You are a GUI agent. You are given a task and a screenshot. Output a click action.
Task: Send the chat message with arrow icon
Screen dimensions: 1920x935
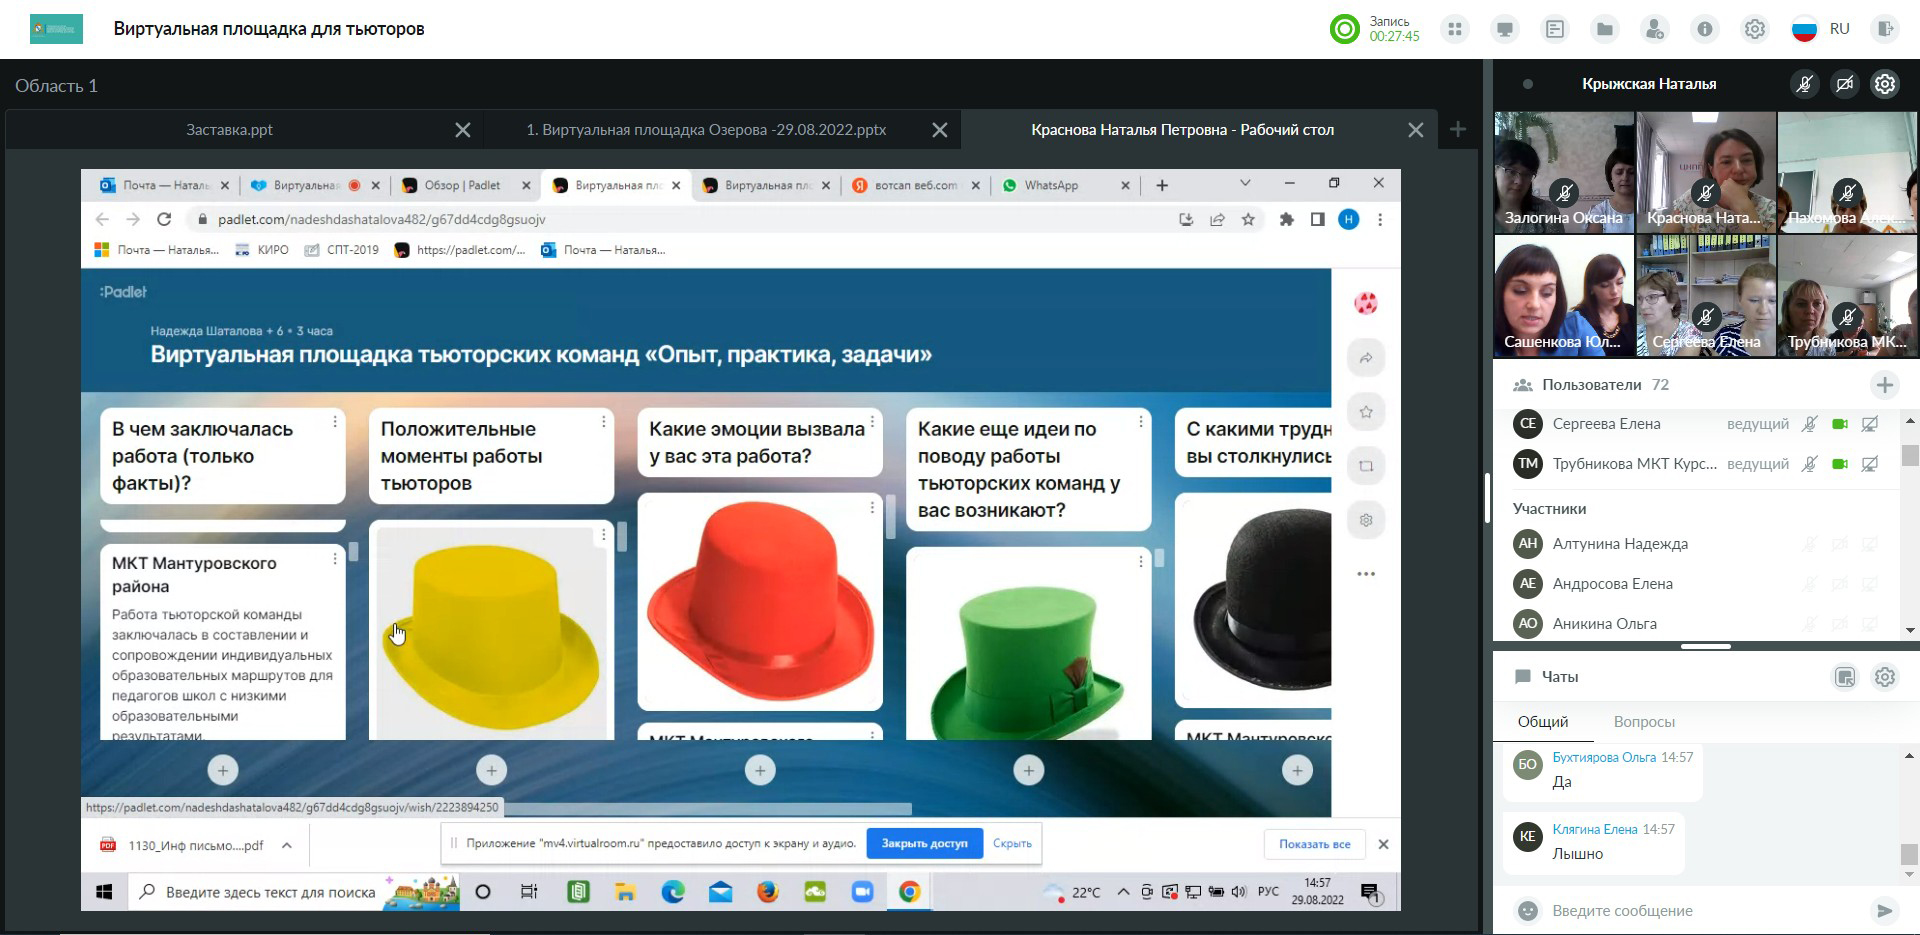point(1884,911)
